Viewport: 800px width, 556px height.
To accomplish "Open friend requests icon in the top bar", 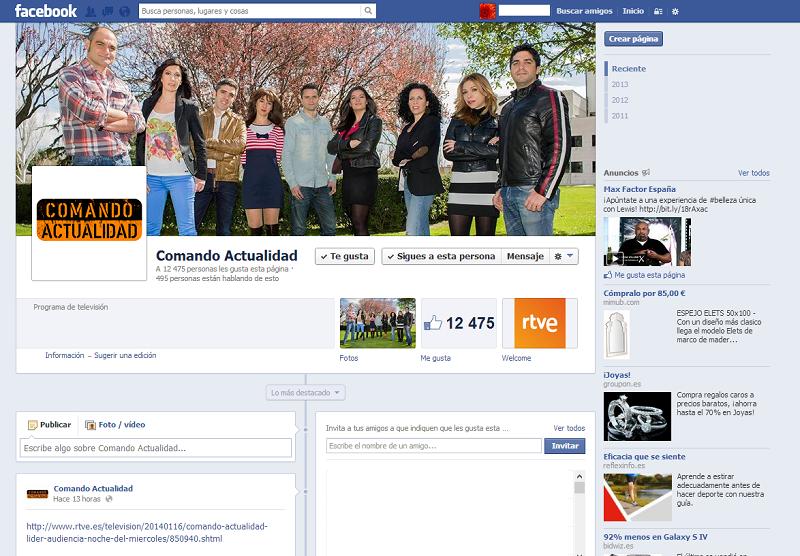I will 91,11.
